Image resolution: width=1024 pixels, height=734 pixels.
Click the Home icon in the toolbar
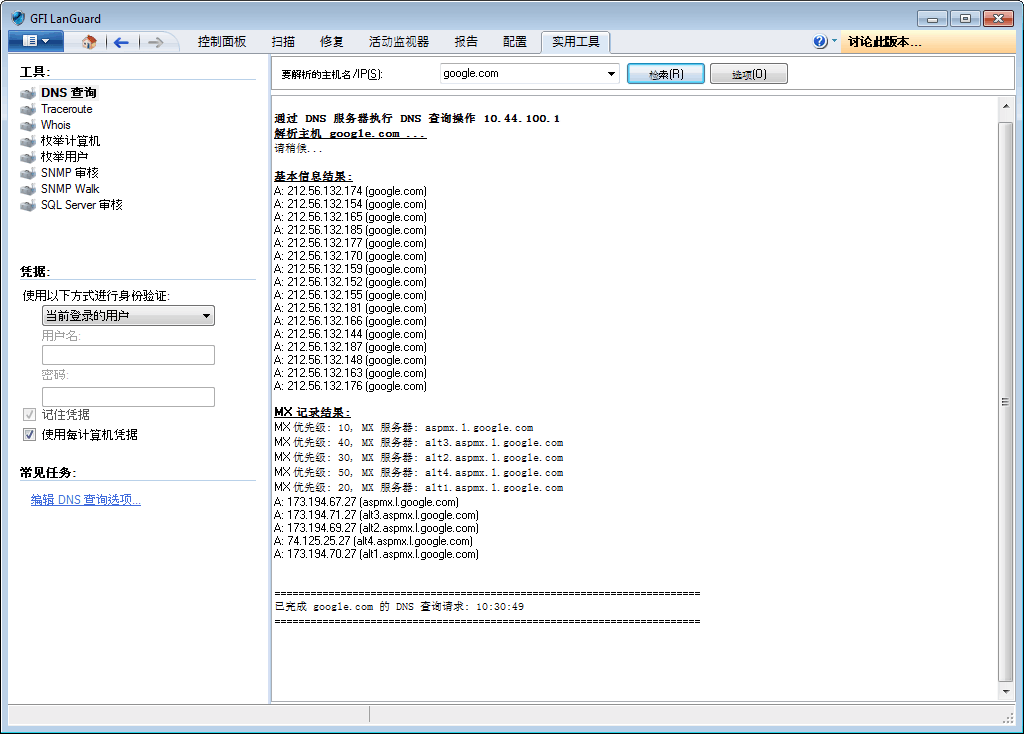(x=89, y=42)
